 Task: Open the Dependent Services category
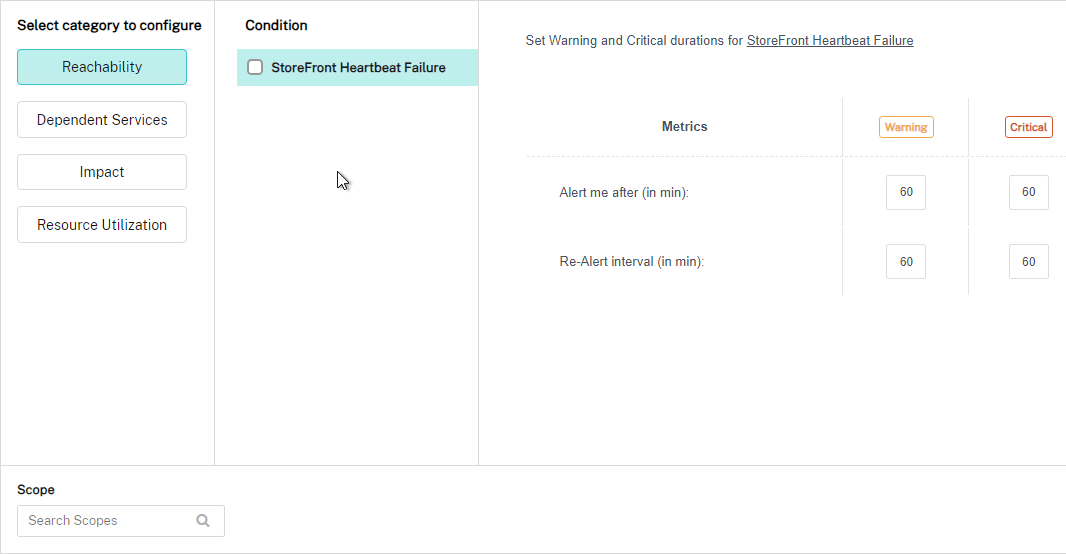click(102, 120)
